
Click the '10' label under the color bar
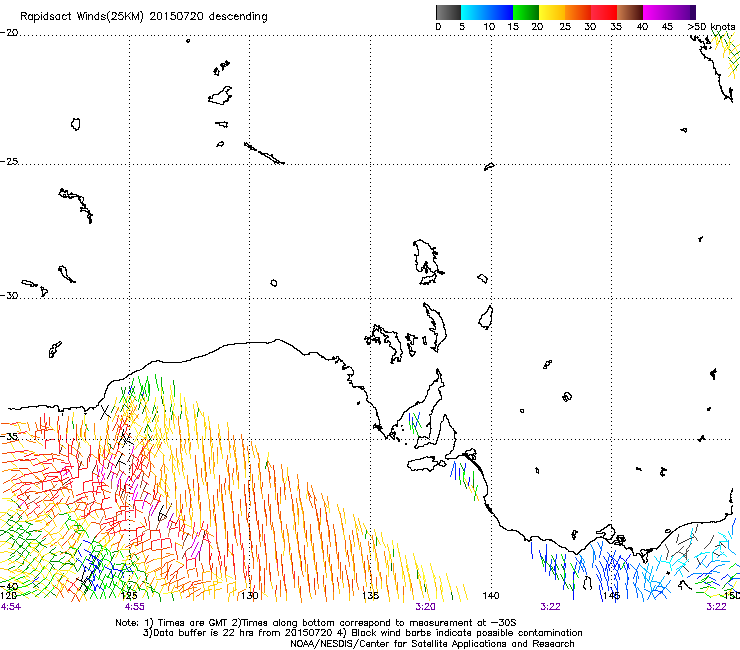(489, 26)
